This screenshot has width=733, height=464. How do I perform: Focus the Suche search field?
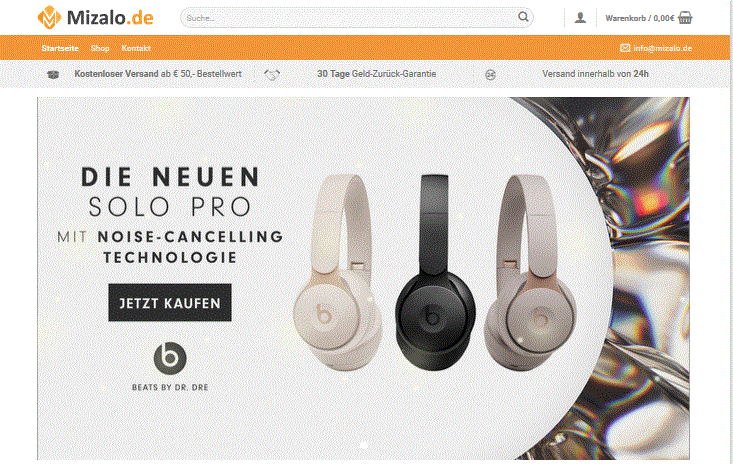pyautogui.click(x=357, y=18)
